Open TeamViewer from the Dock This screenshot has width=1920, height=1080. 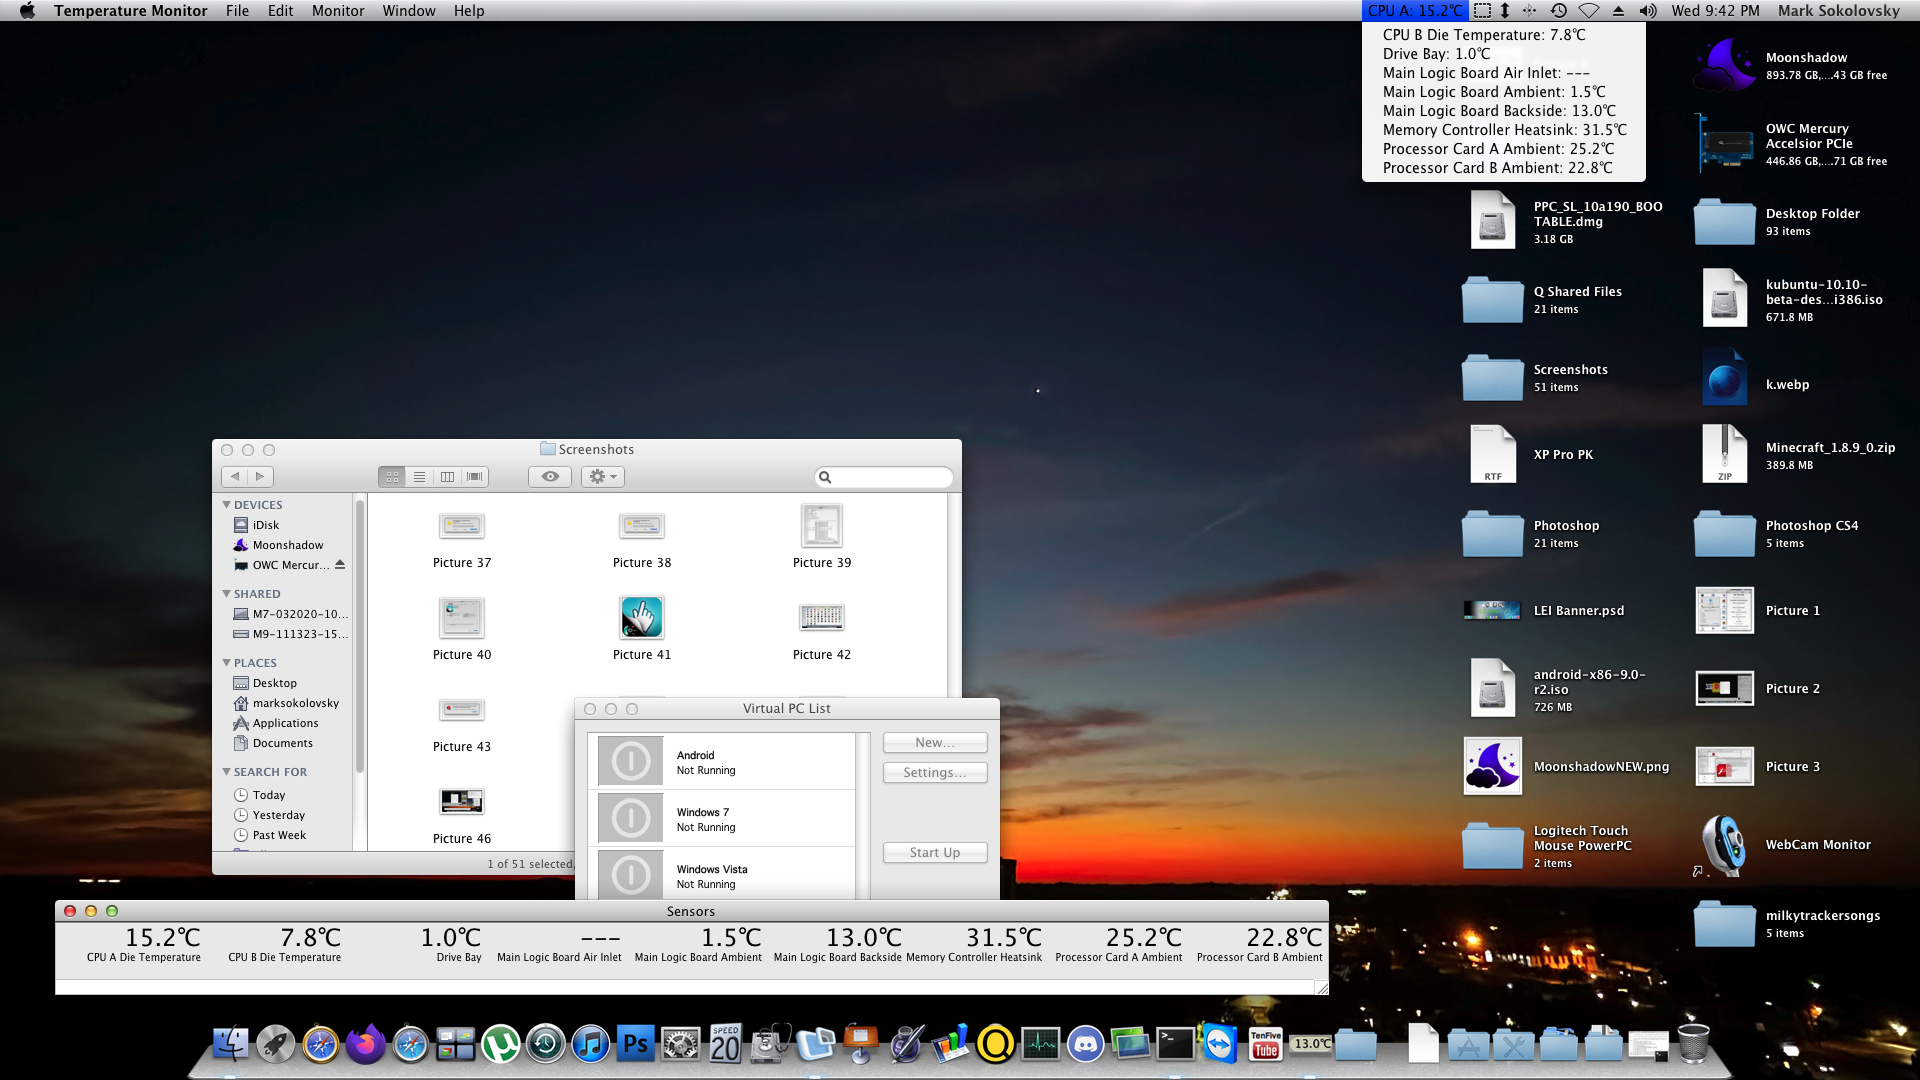[x=1219, y=1044]
